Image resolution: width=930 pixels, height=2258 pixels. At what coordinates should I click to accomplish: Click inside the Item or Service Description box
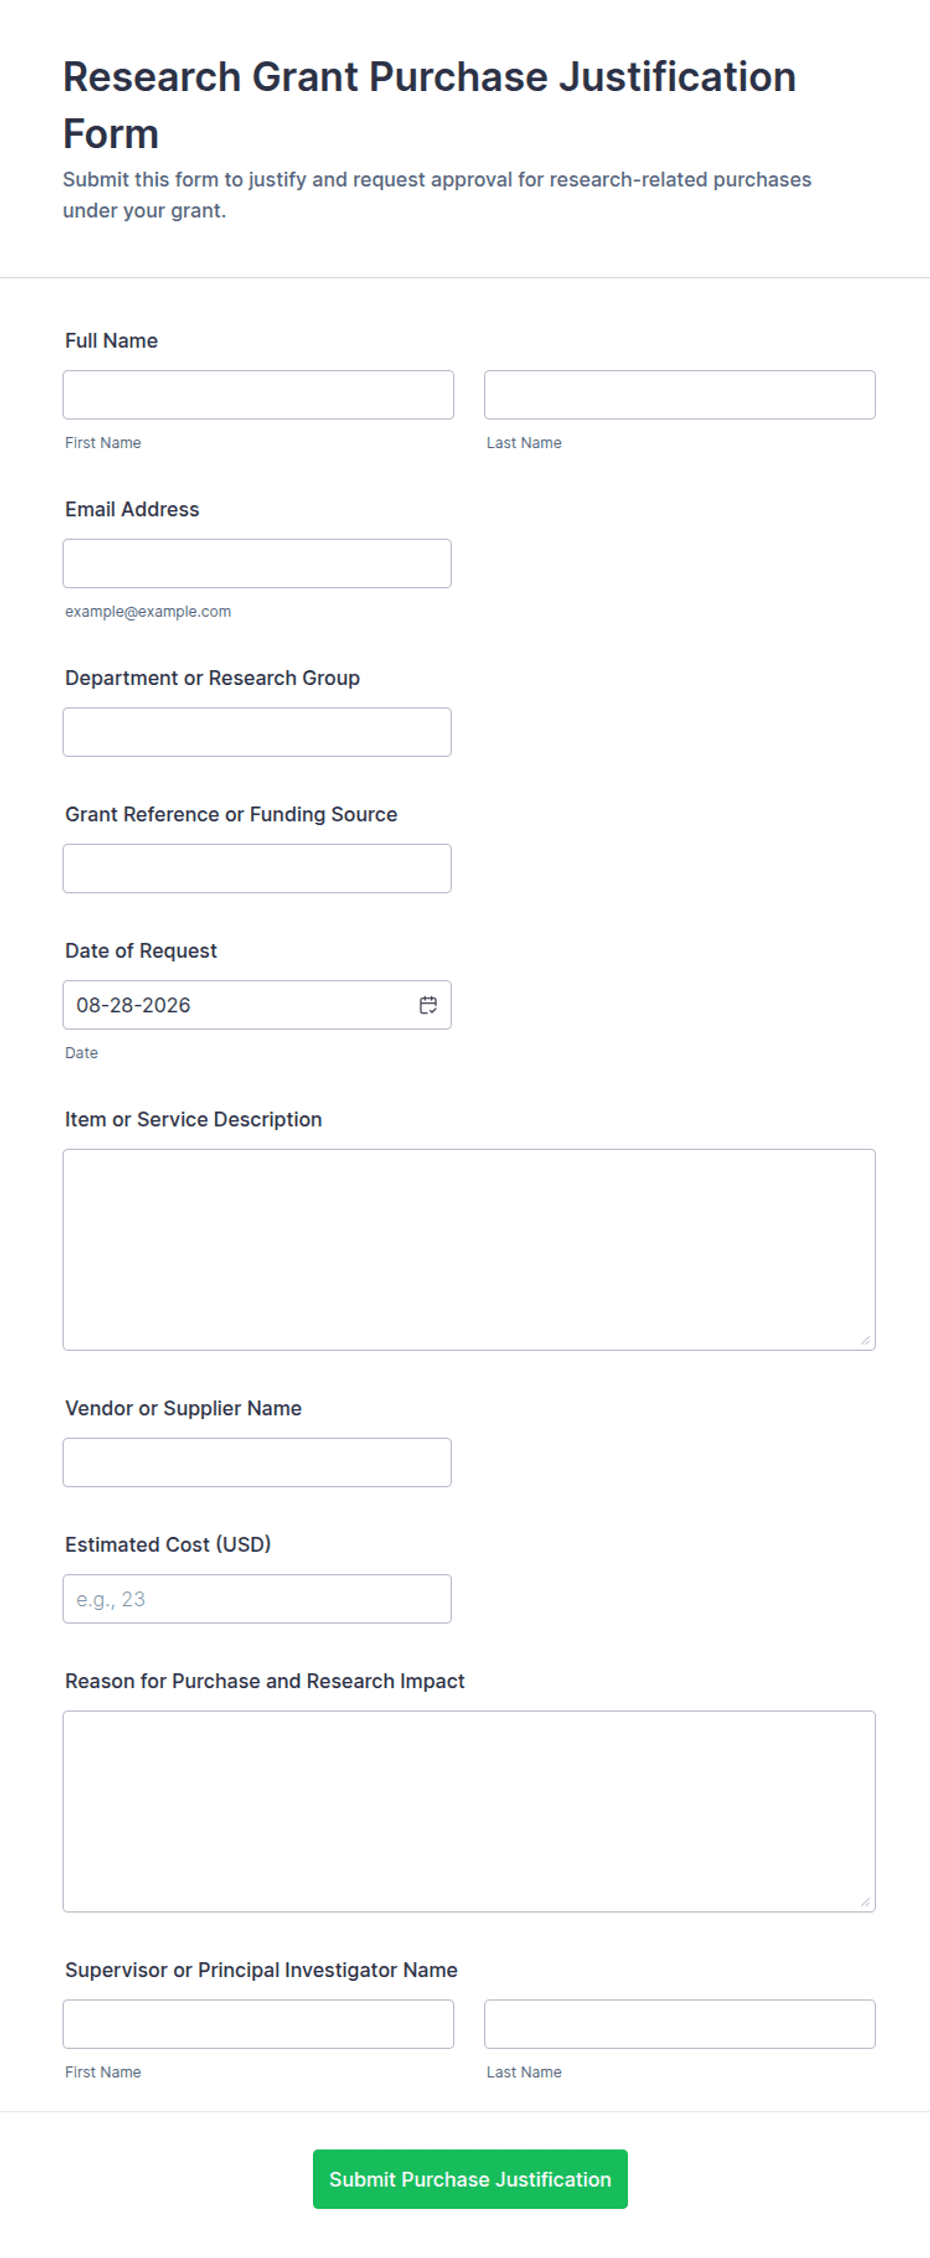point(469,1250)
